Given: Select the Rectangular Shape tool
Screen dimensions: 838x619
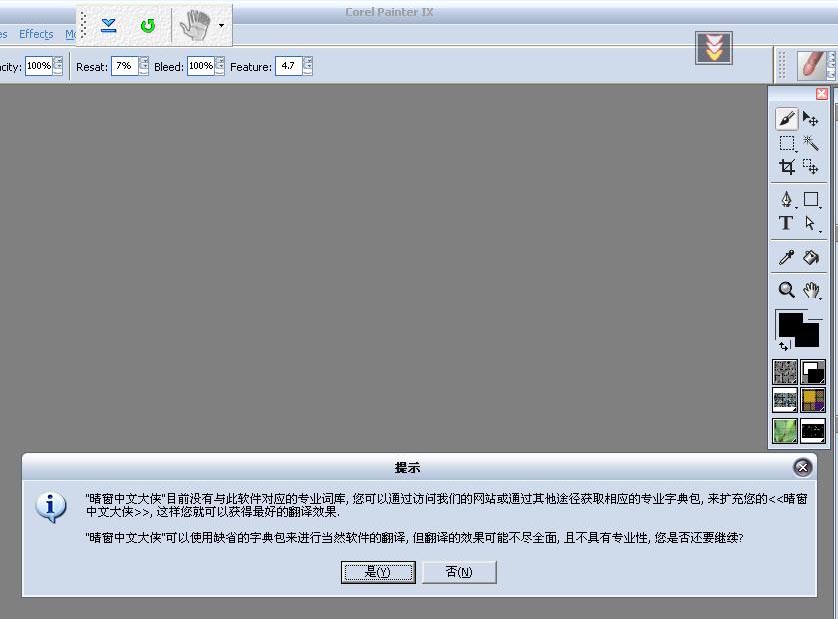Looking at the screenshot, I should pyautogui.click(x=811, y=199).
